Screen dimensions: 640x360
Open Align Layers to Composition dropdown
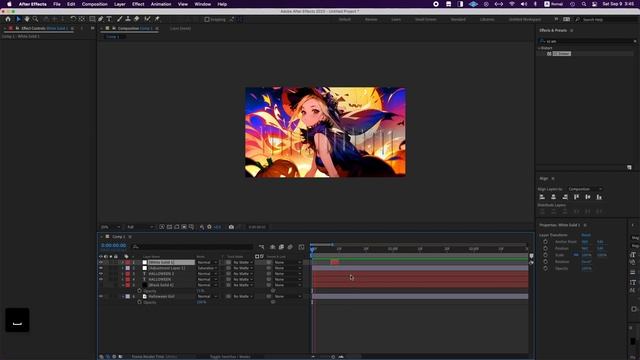(x=585, y=189)
